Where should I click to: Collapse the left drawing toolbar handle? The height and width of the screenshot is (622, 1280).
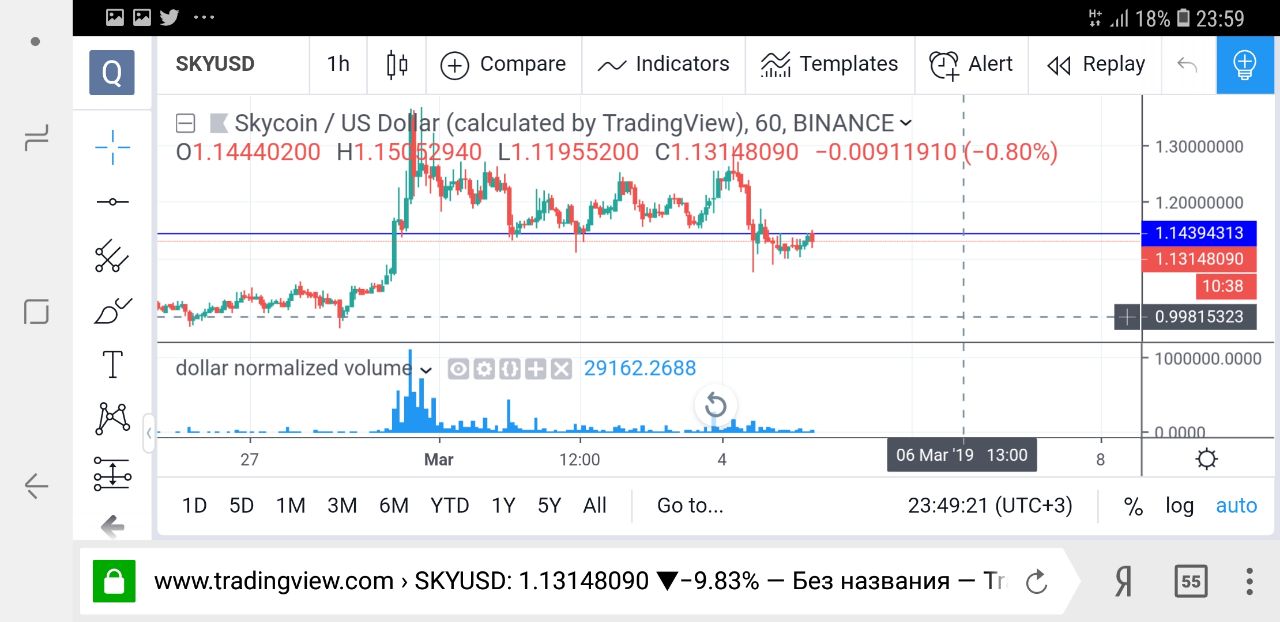coord(149,433)
